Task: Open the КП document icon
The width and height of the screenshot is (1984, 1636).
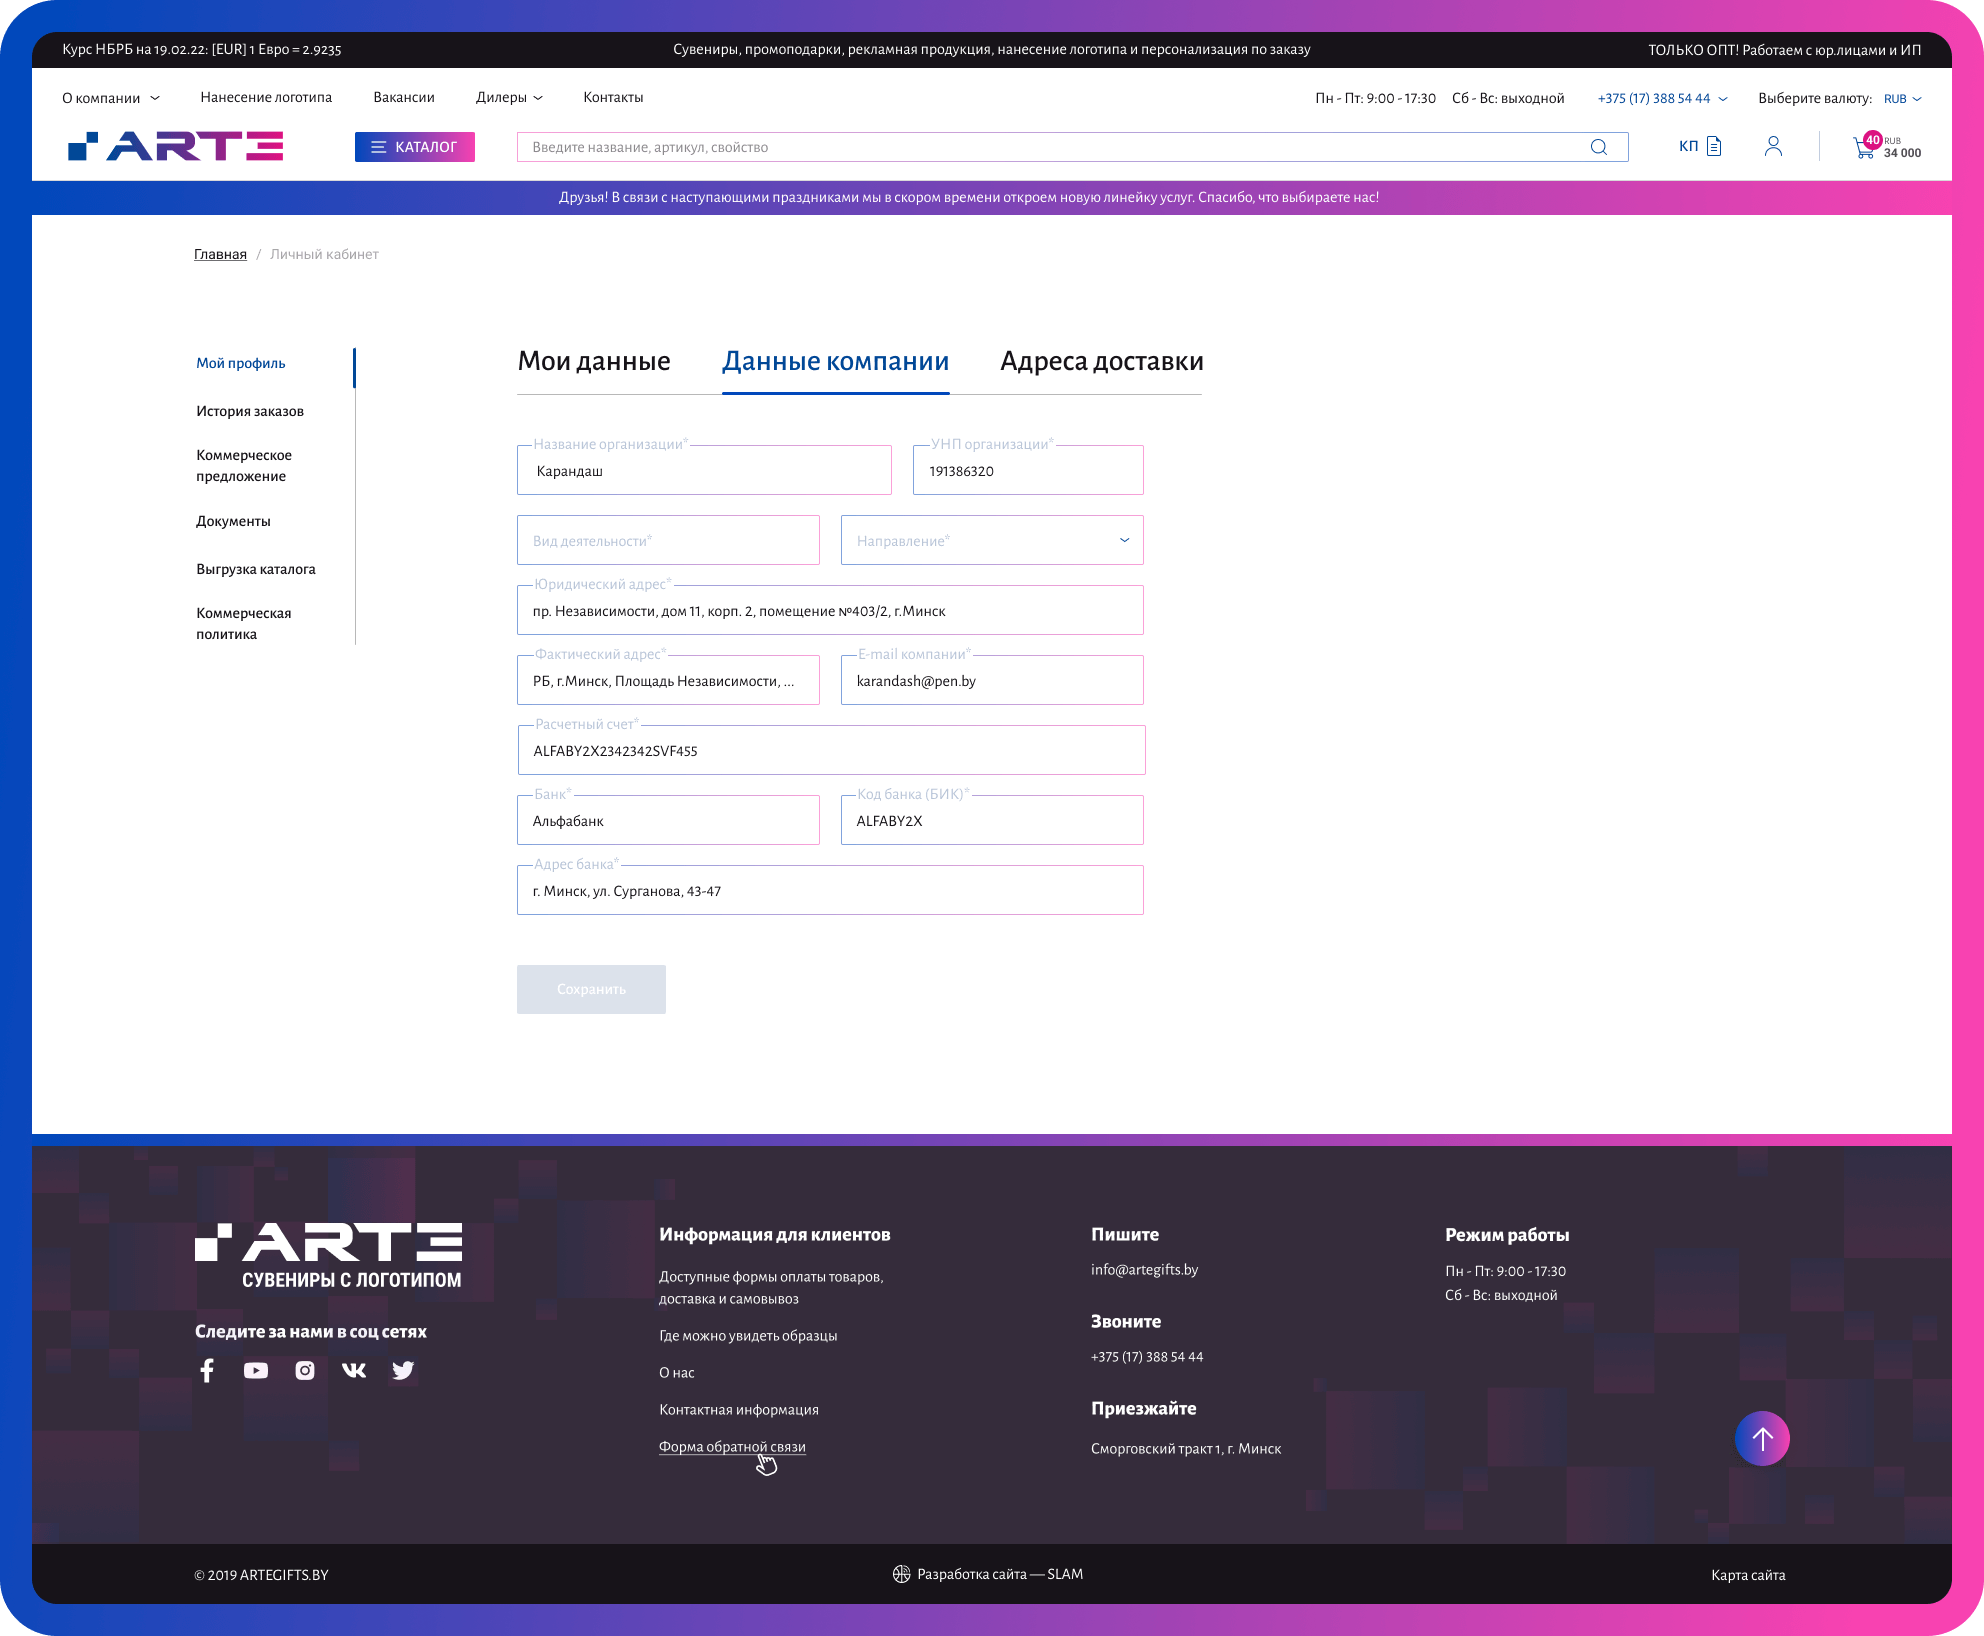Action: tap(1713, 147)
